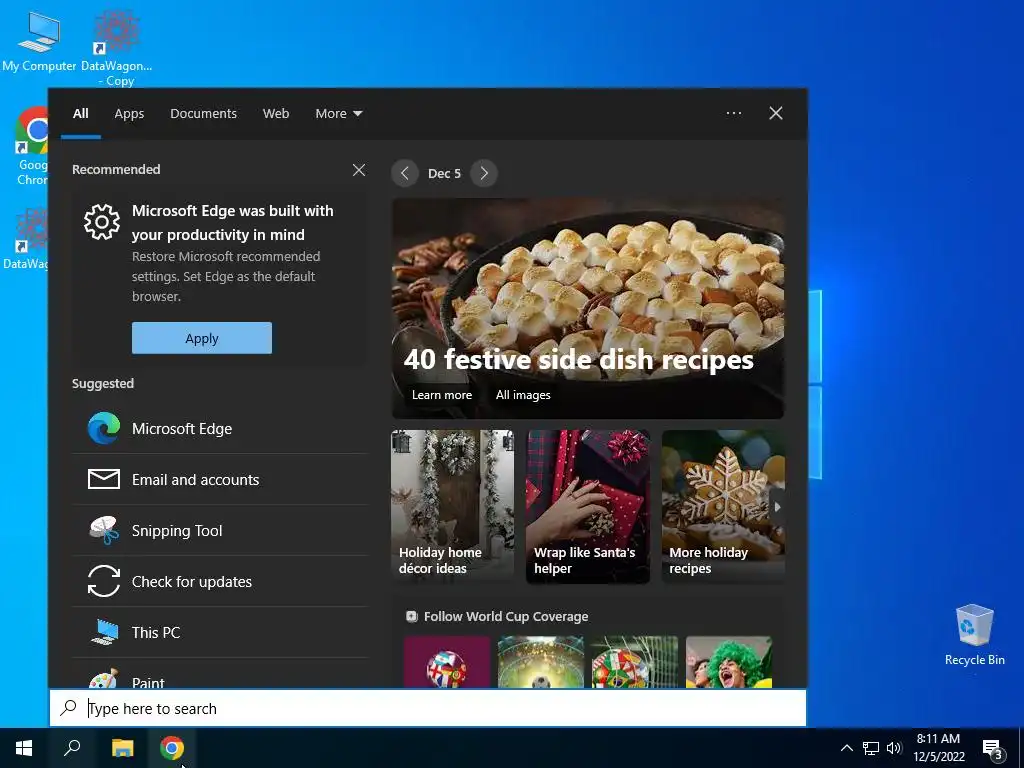This screenshot has width=1024, height=768.
Task: Click Learn more link on featured image
Action: 441,394
